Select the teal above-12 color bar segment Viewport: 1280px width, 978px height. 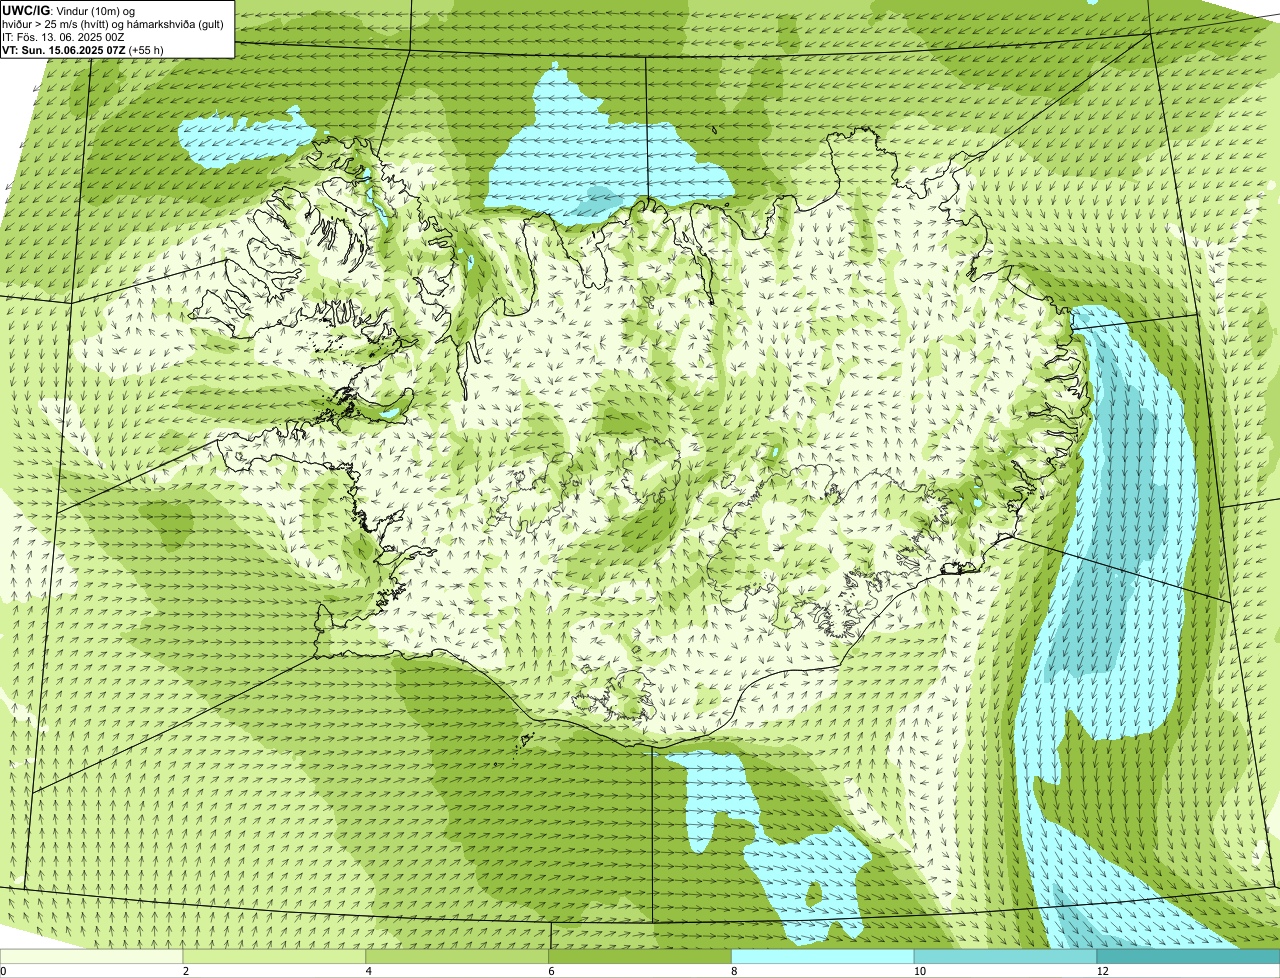tap(1189, 957)
